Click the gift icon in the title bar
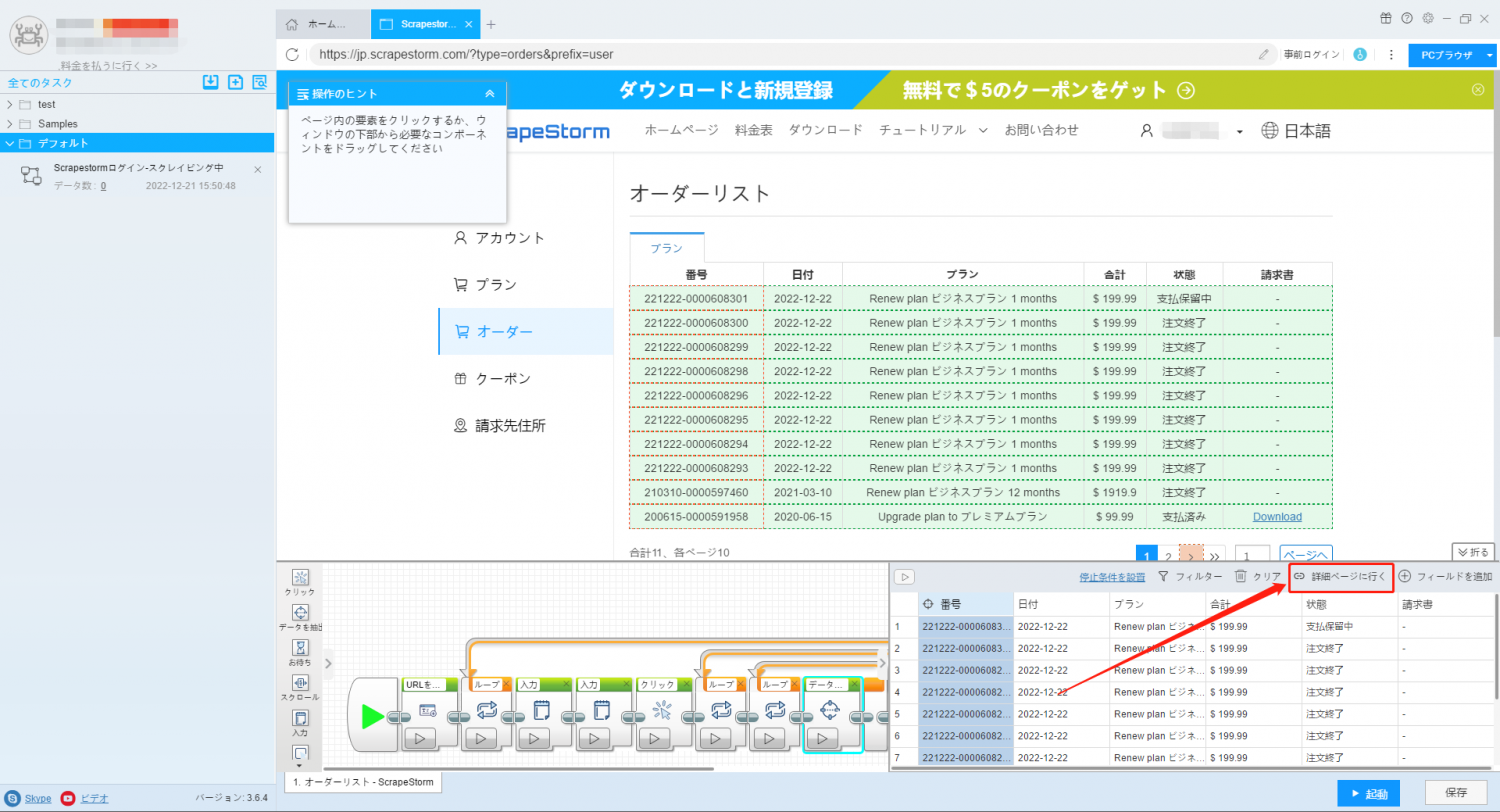1500x812 pixels. coord(1386,18)
